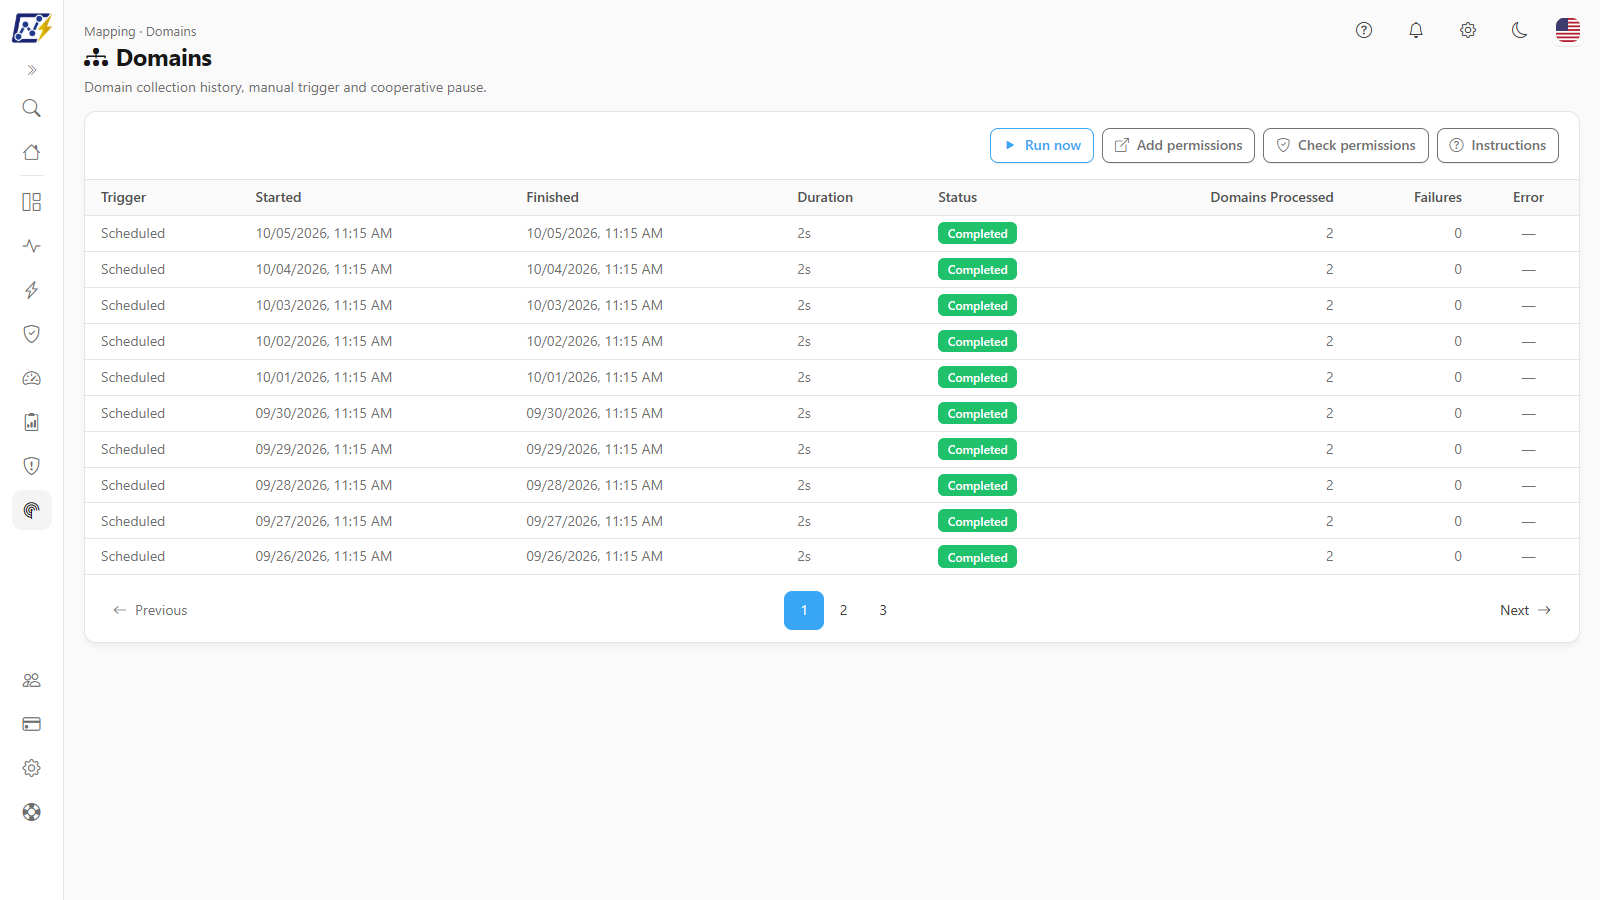Open notifications bell in header
Viewport: 1600px width, 900px height.
[x=1416, y=30]
